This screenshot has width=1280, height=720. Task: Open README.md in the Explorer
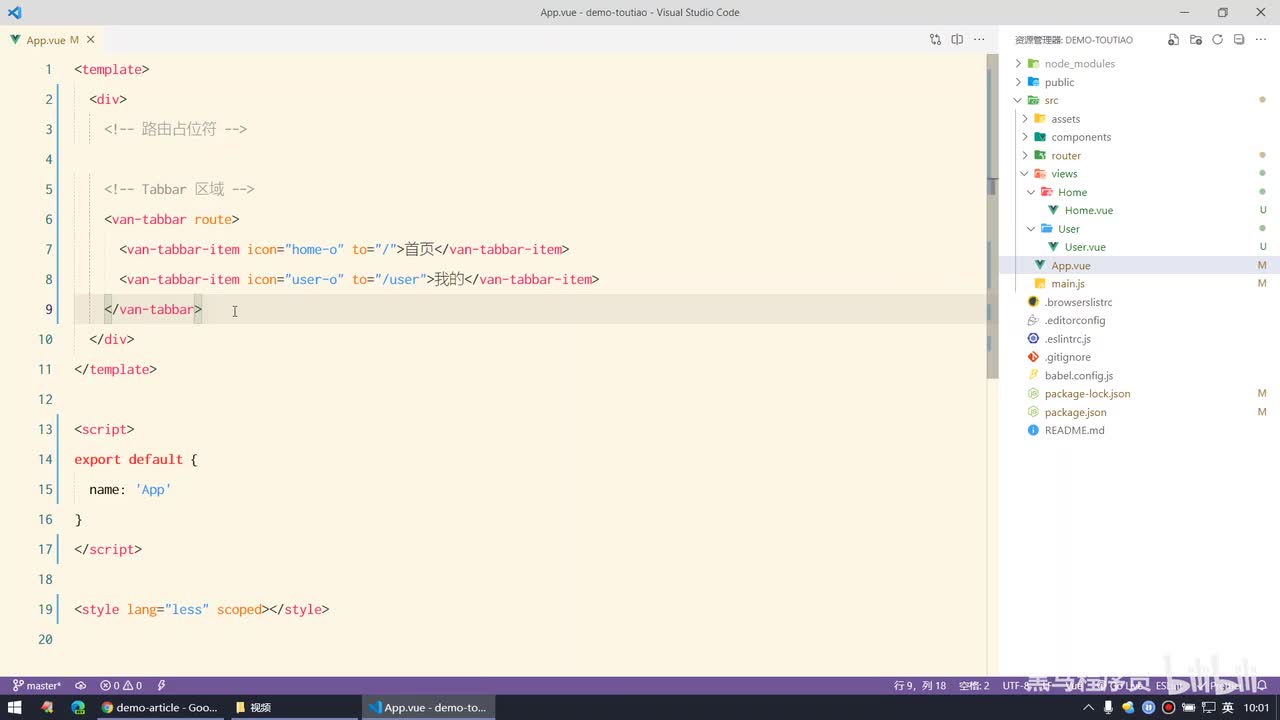(1074, 430)
